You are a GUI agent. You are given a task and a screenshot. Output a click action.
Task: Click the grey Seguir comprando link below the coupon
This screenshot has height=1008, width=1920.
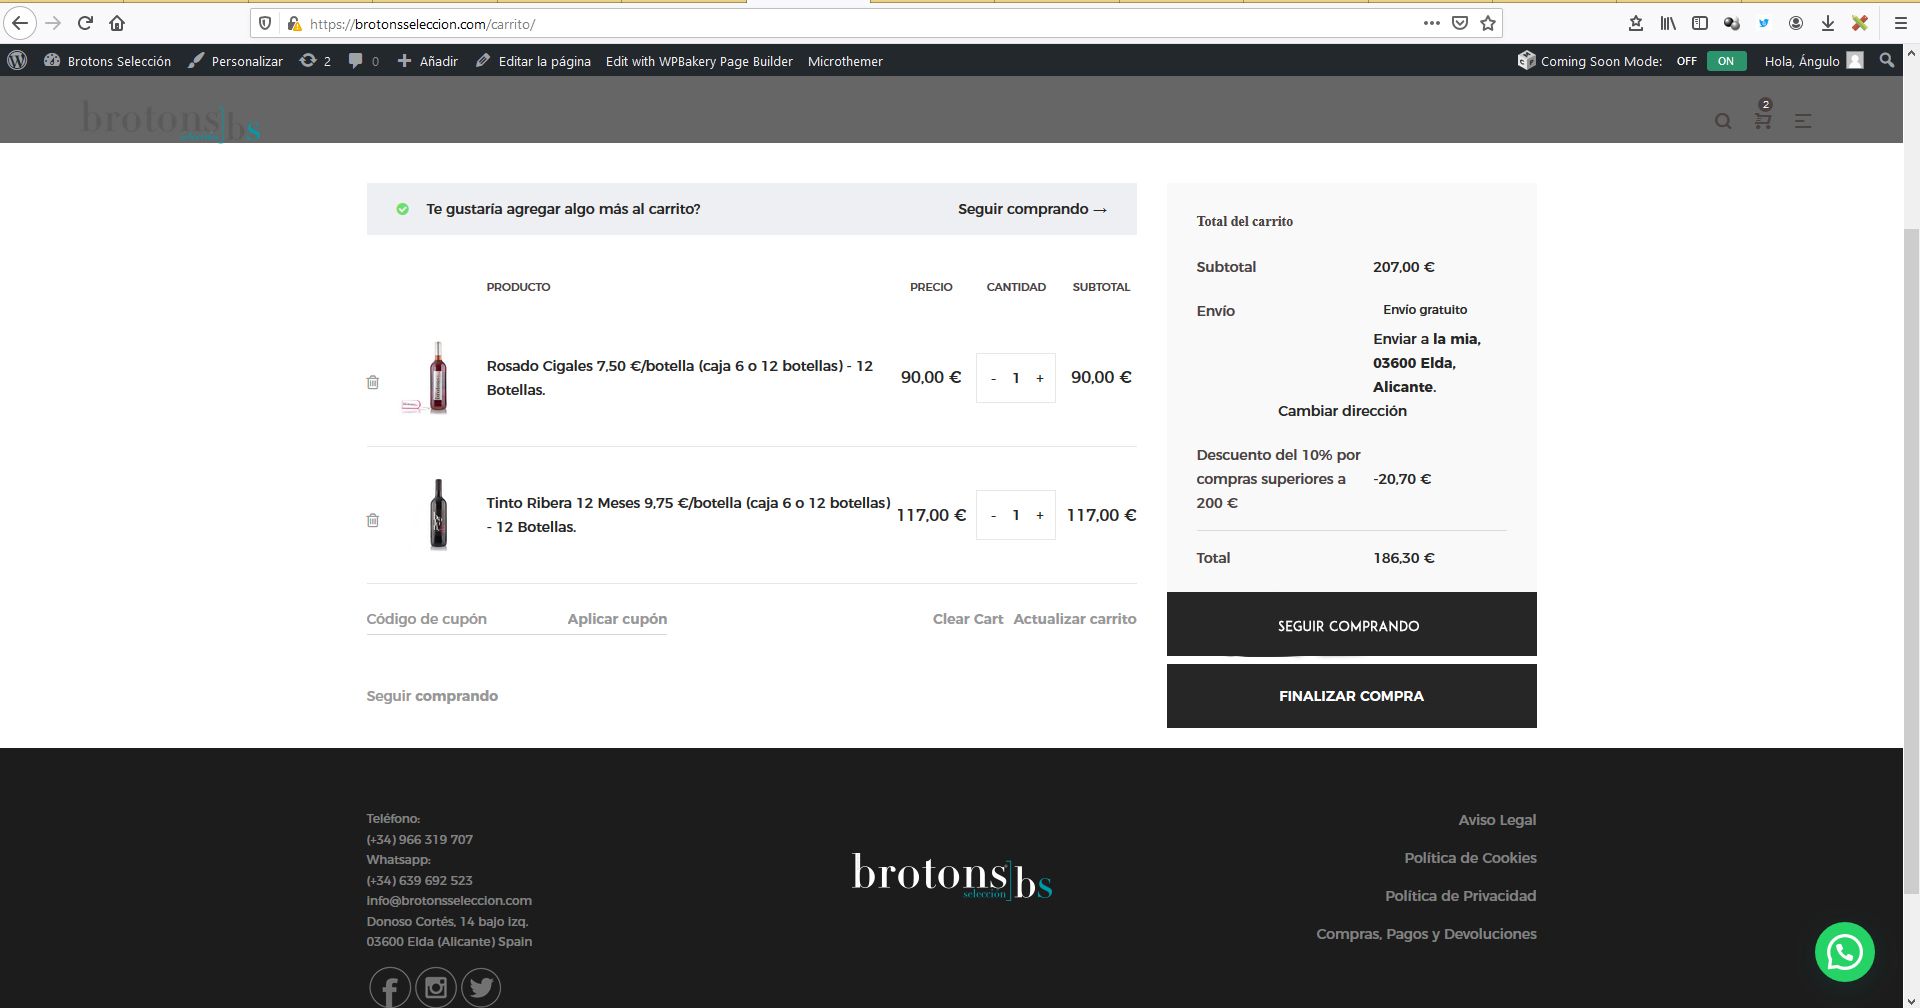coord(432,696)
